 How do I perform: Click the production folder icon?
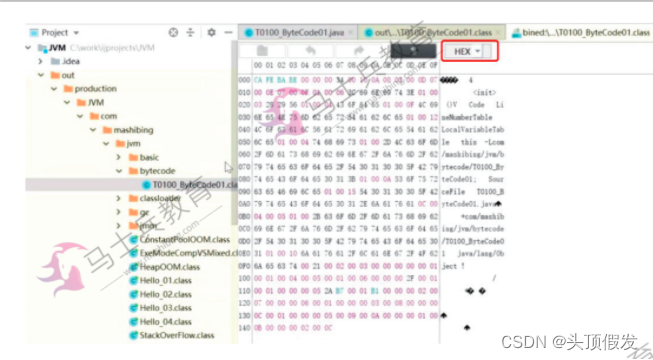click(x=68, y=89)
